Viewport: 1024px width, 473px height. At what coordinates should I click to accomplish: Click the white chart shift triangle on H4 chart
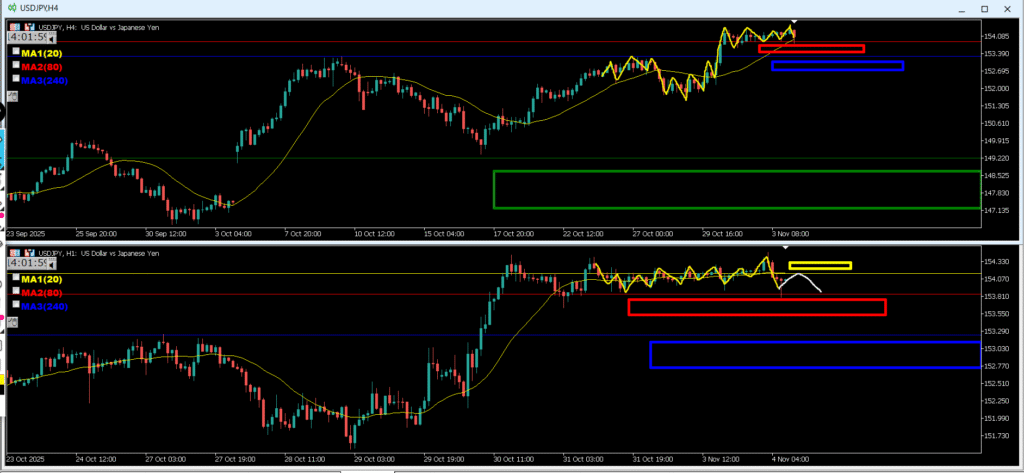click(x=794, y=21)
